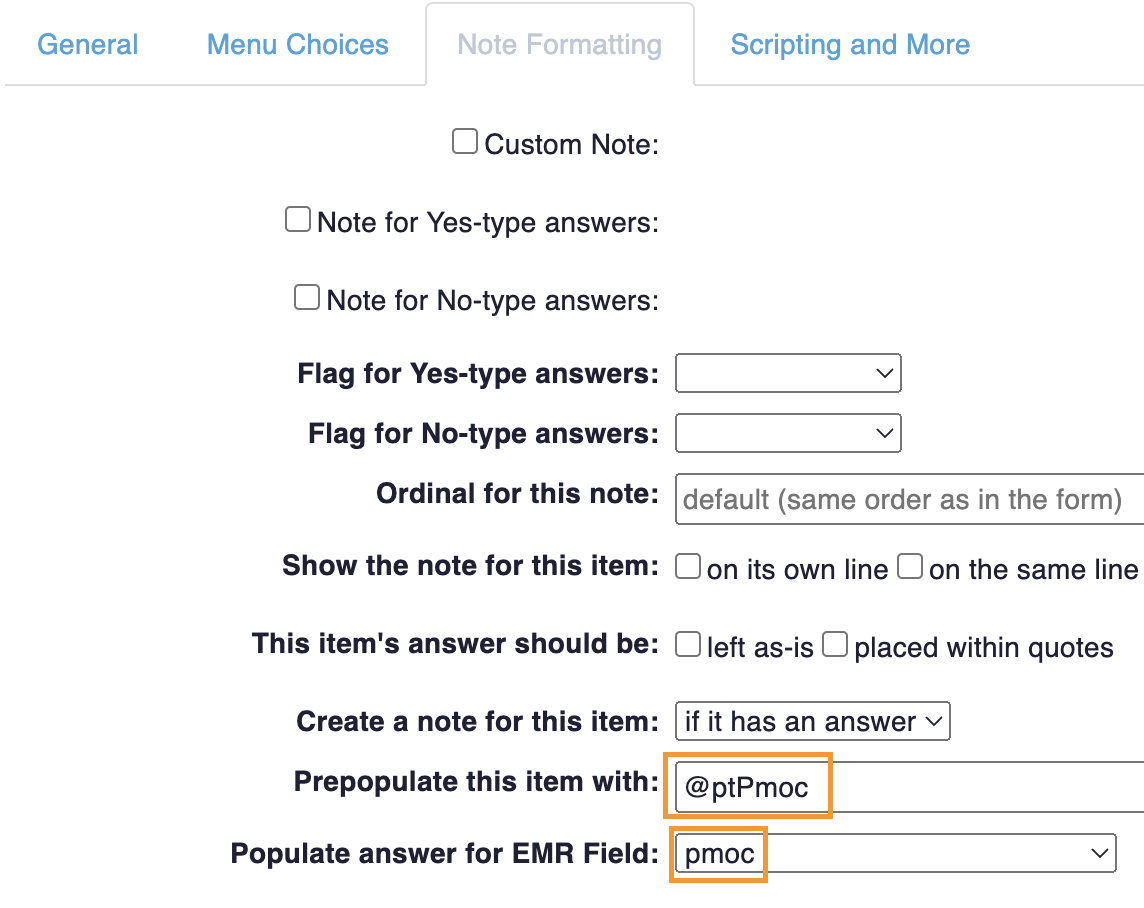This screenshot has width=1144, height=908.
Task: Expand the Flag for No-type answers dropdown
Action: pos(788,434)
